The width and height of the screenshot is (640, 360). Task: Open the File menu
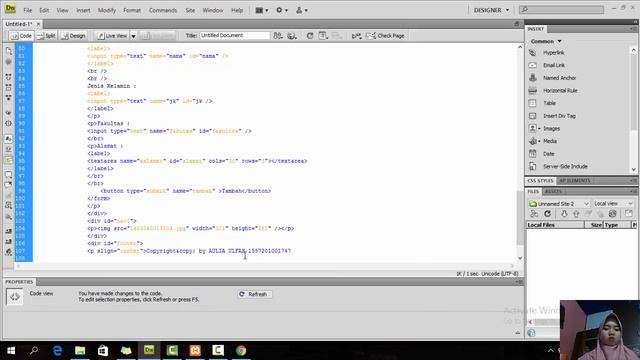tap(27, 10)
